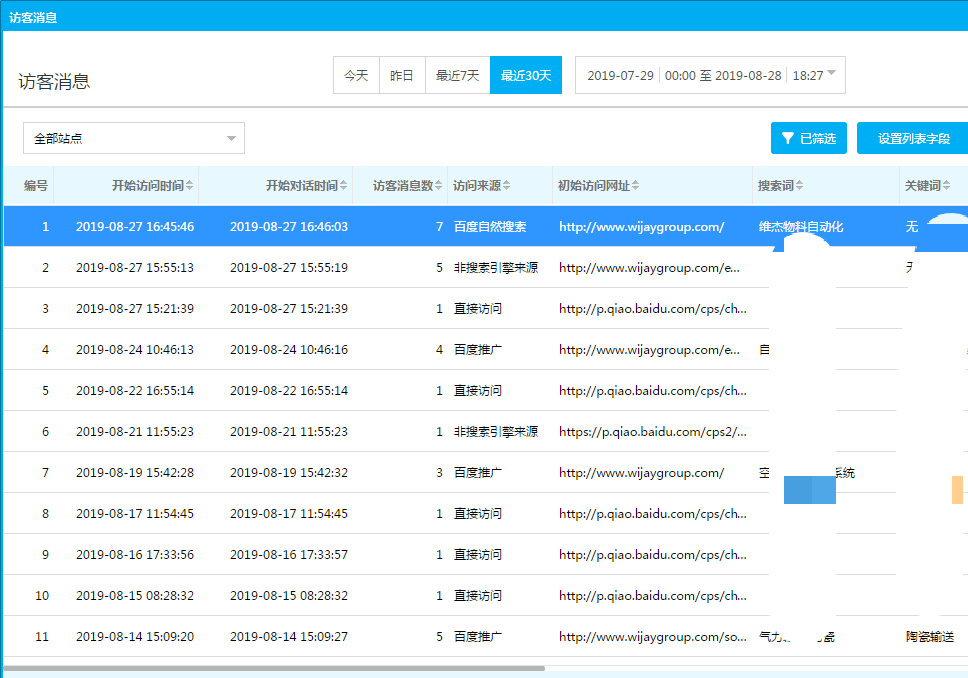Open the 2019-07-29 start date field

click(x=620, y=75)
